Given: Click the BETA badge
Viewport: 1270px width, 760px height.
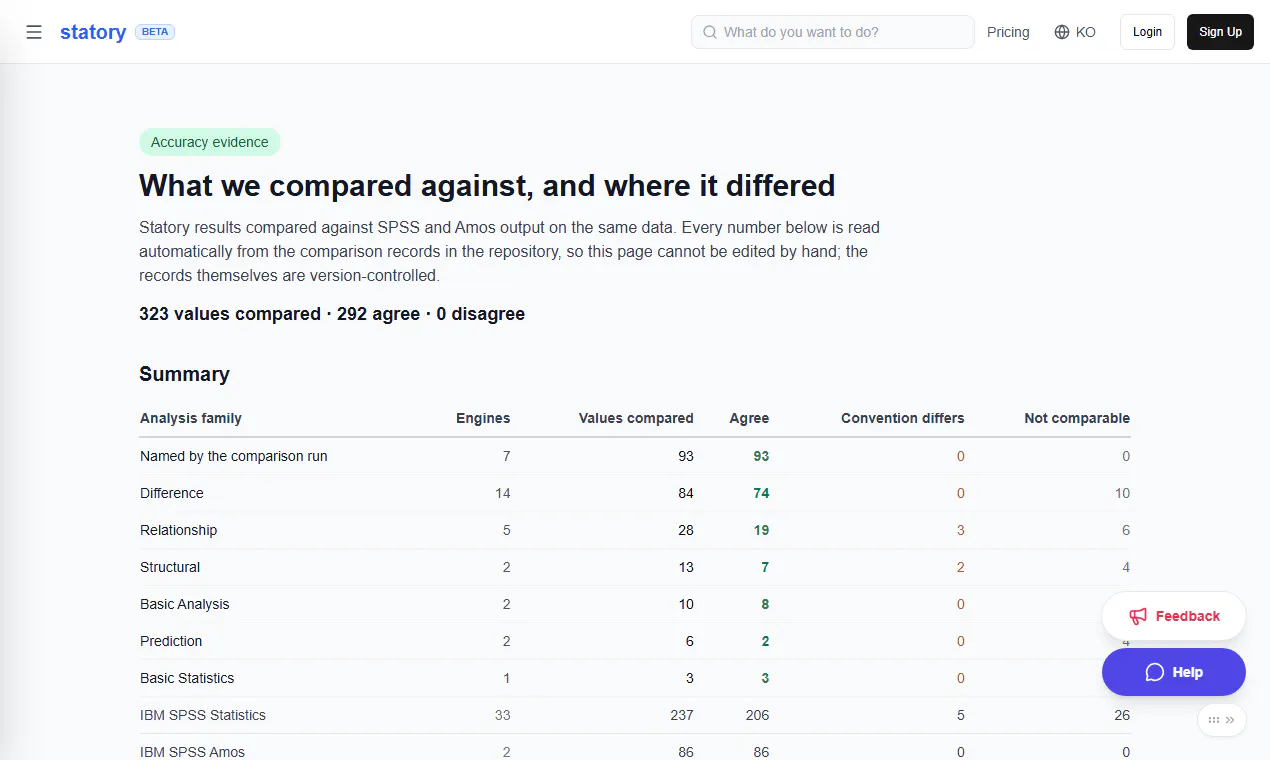Looking at the screenshot, I should pos(155,32).
